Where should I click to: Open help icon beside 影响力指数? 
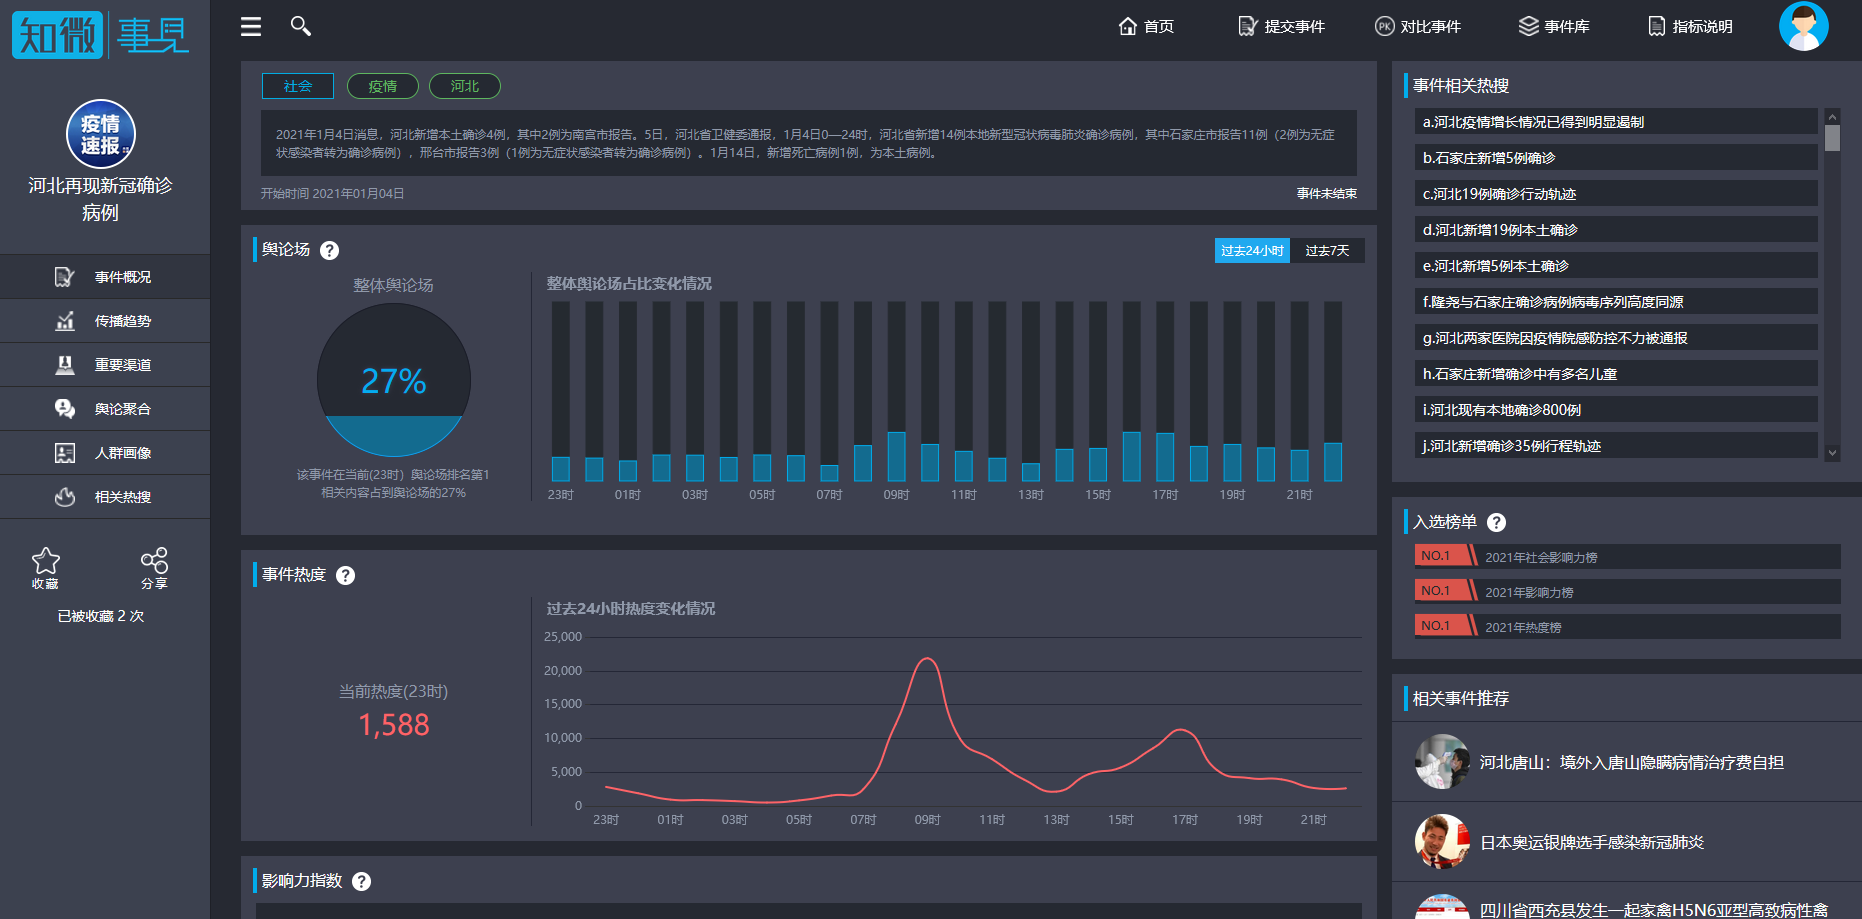[x=362, y=882]
